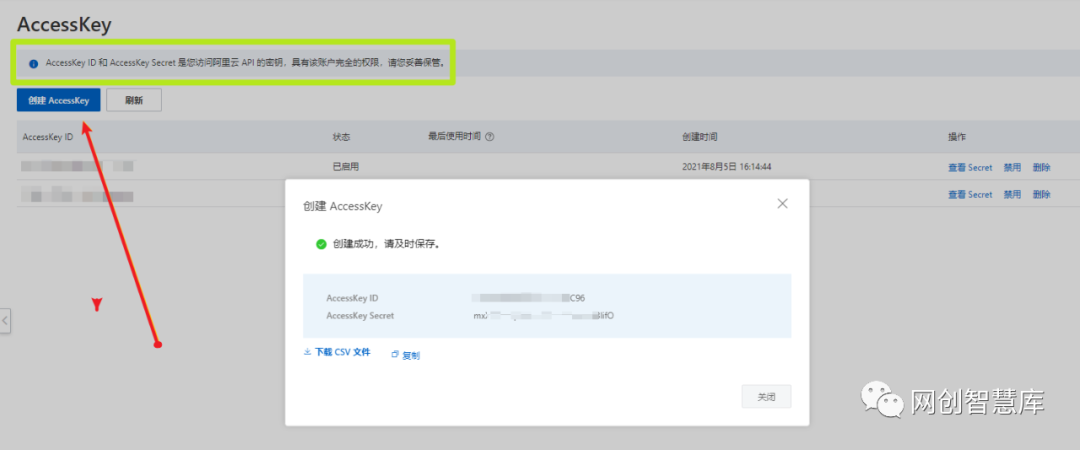The image size is (1080, 450).
Task: Click the 刷新 refresh button
Action: tap(134, 100)
